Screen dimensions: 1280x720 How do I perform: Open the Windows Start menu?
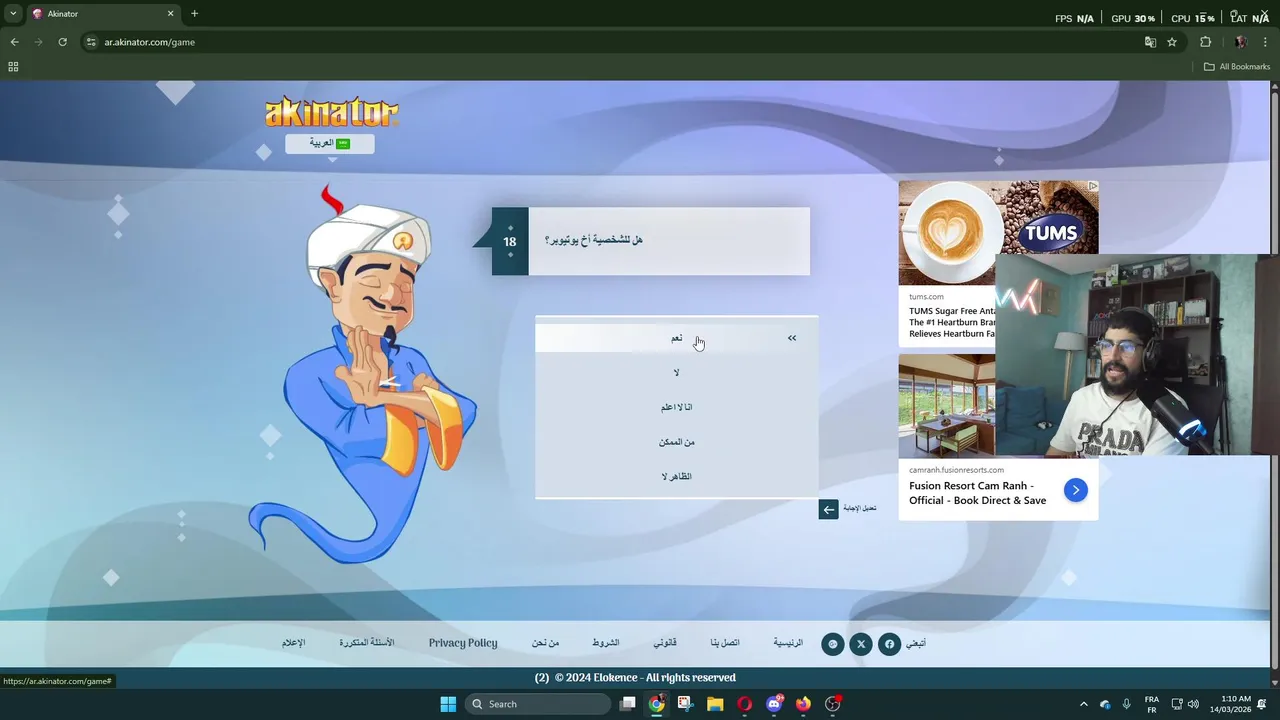(448, 704)
